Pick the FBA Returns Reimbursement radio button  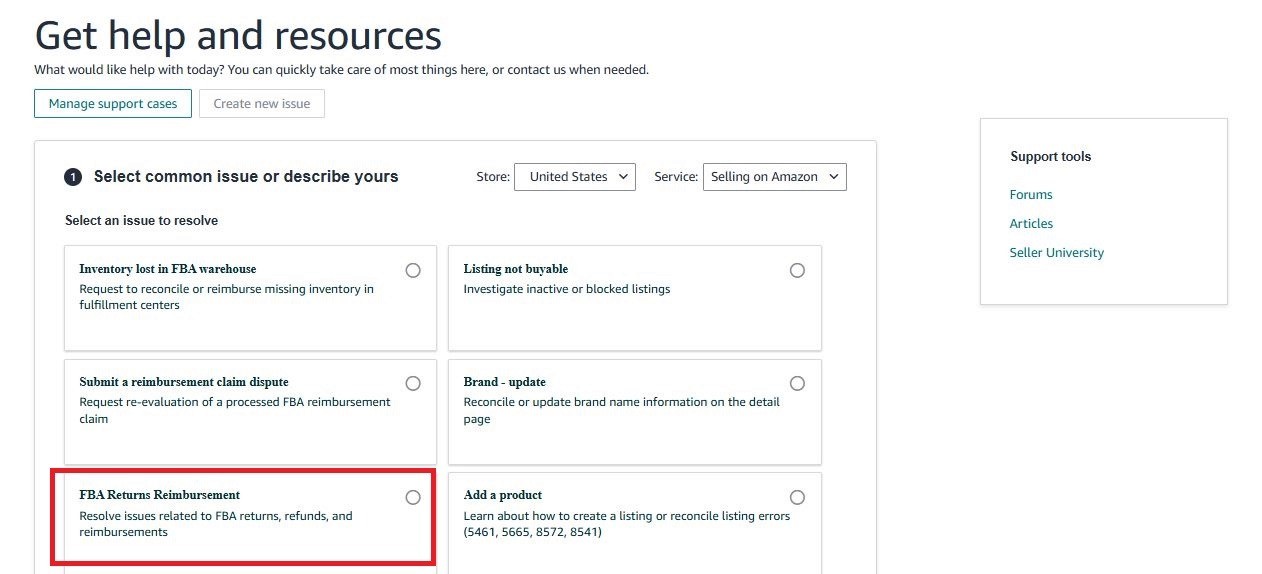pos(413,497)
